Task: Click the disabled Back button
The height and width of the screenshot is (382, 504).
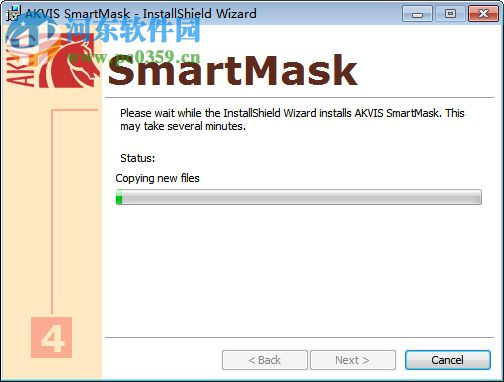Action: coord(265,360)
